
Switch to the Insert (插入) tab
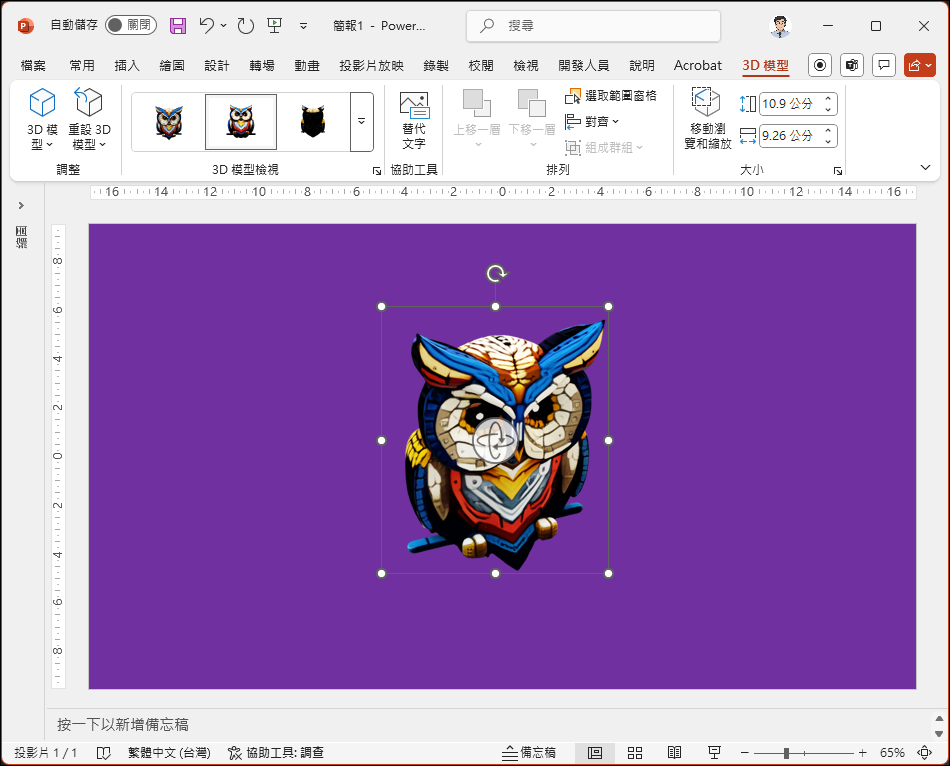(x=127, y=66)
